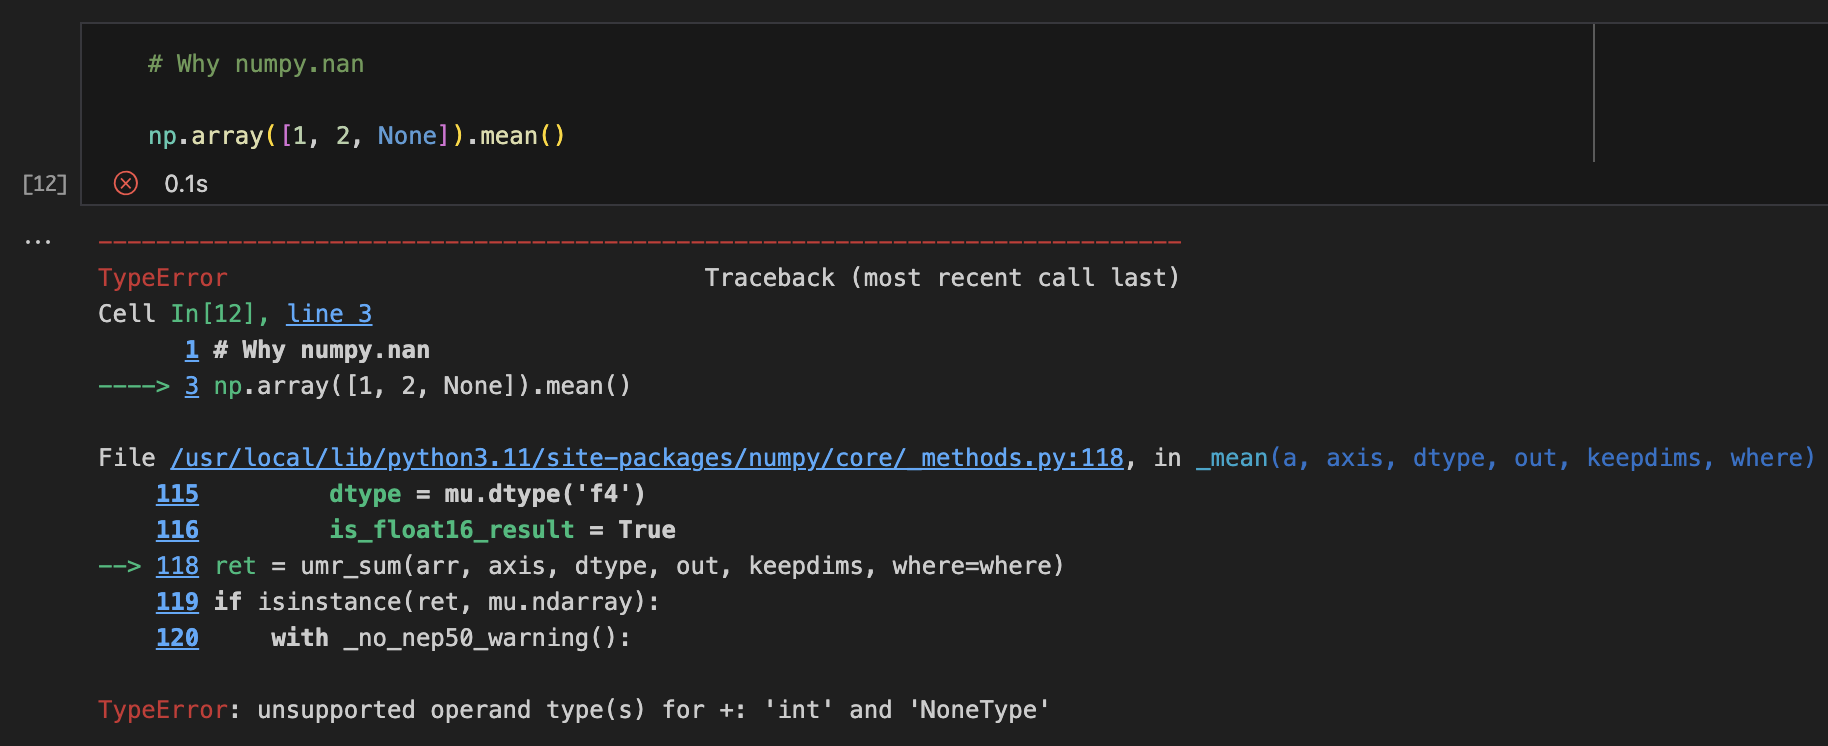Jump to line 120 link
Screen dimensions: 1828x746
coord(177,638)
